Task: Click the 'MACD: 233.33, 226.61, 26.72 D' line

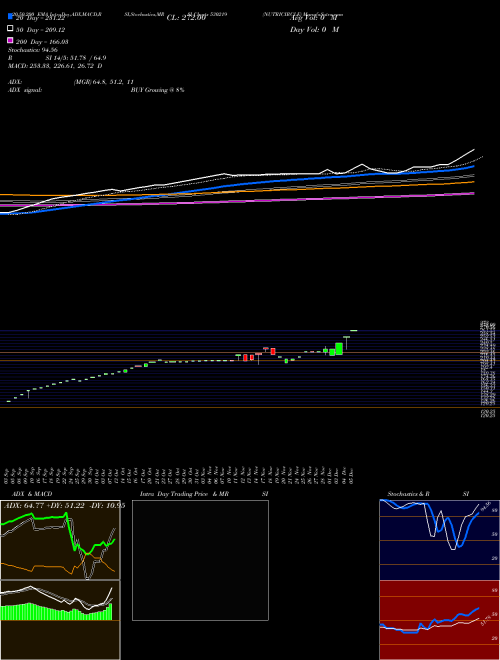Action: tap(55, 66)
